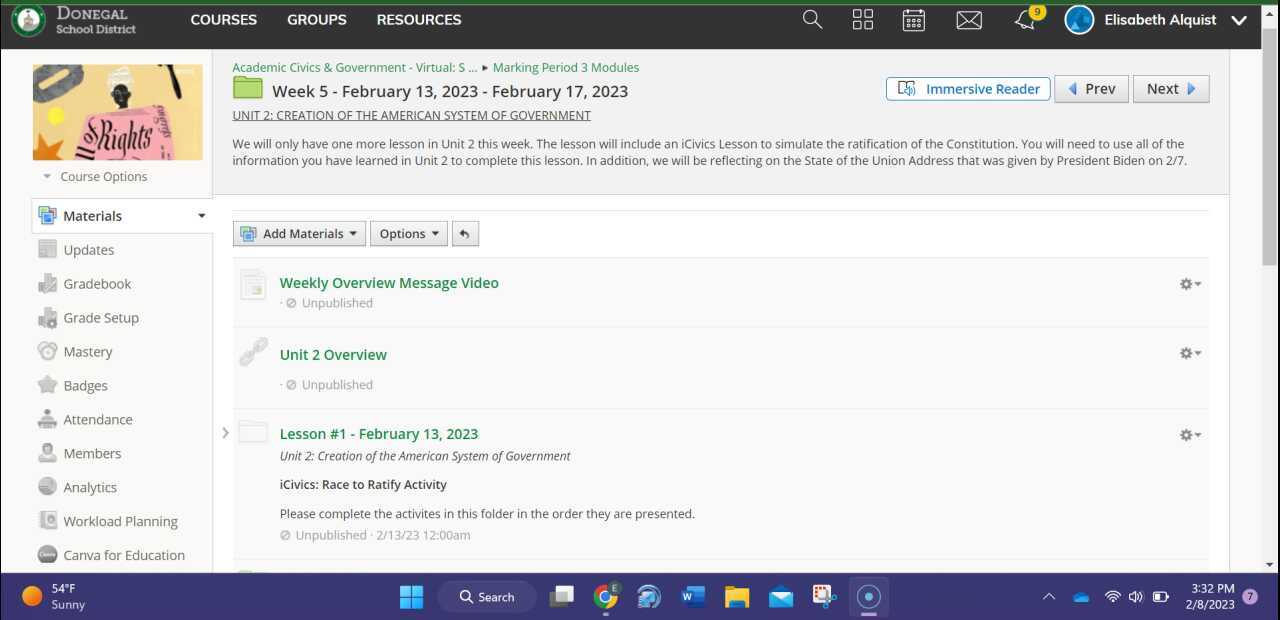Open Badges in the sidebar
Image resolution: width=1280 pixels, height=620 pixels.
(85, 386)
